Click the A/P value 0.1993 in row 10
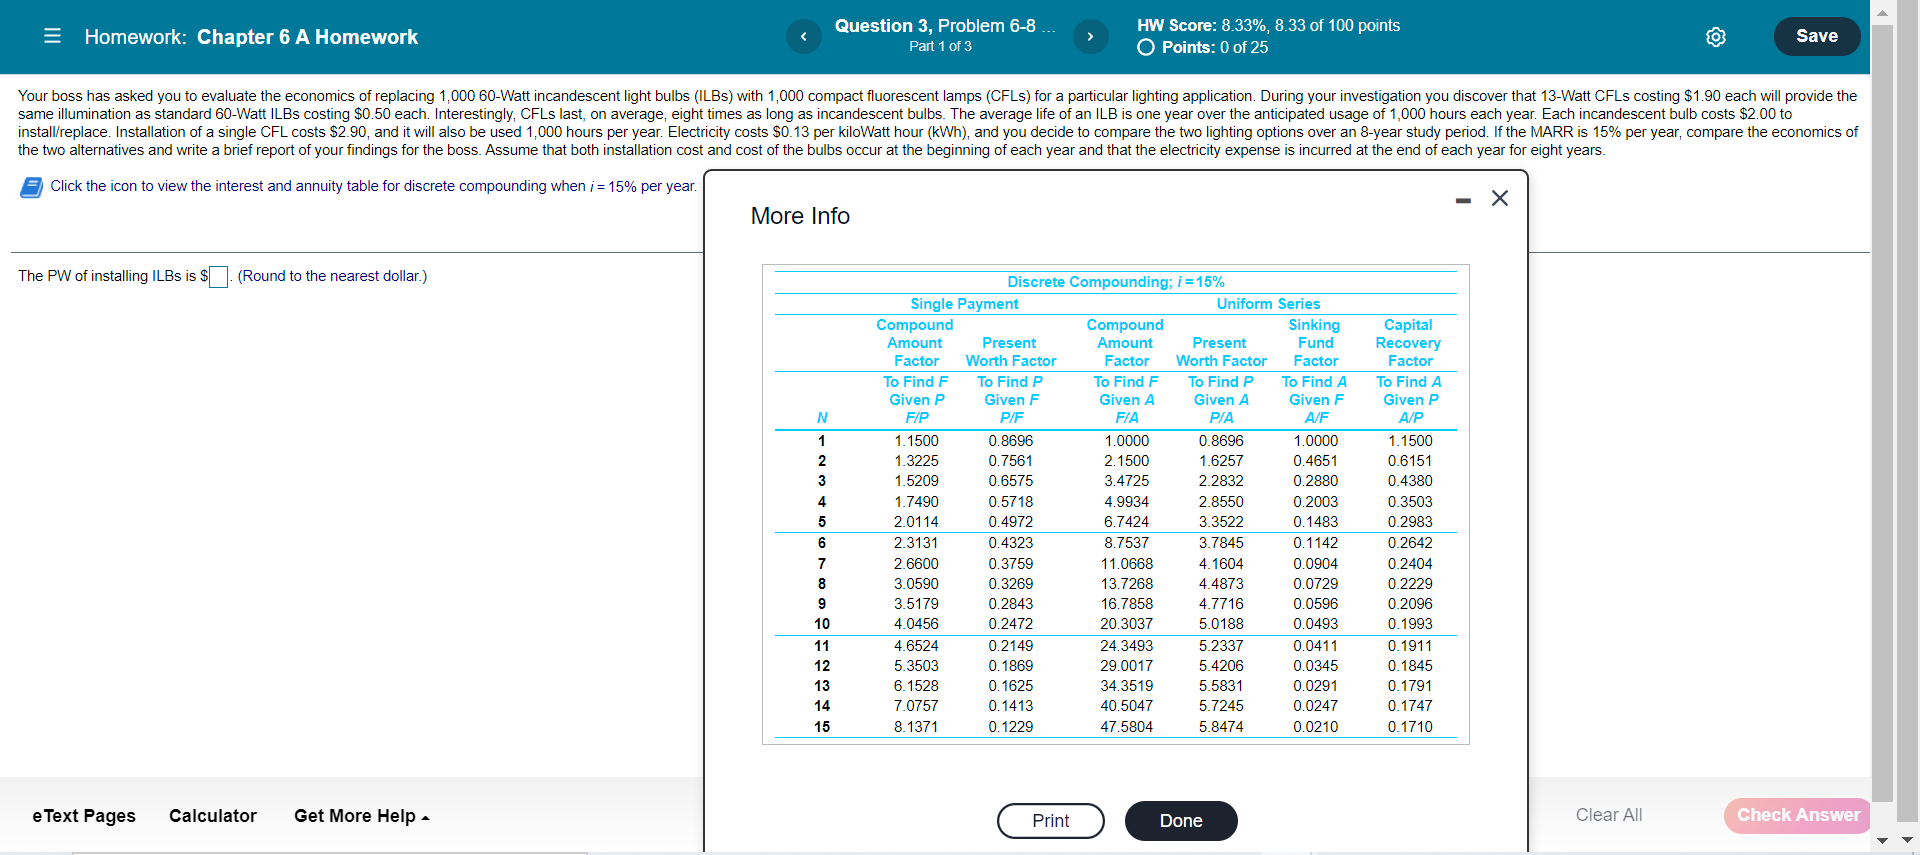Screen dimensions: 1920x855 pyautogui.click(x=1410, y=624)
